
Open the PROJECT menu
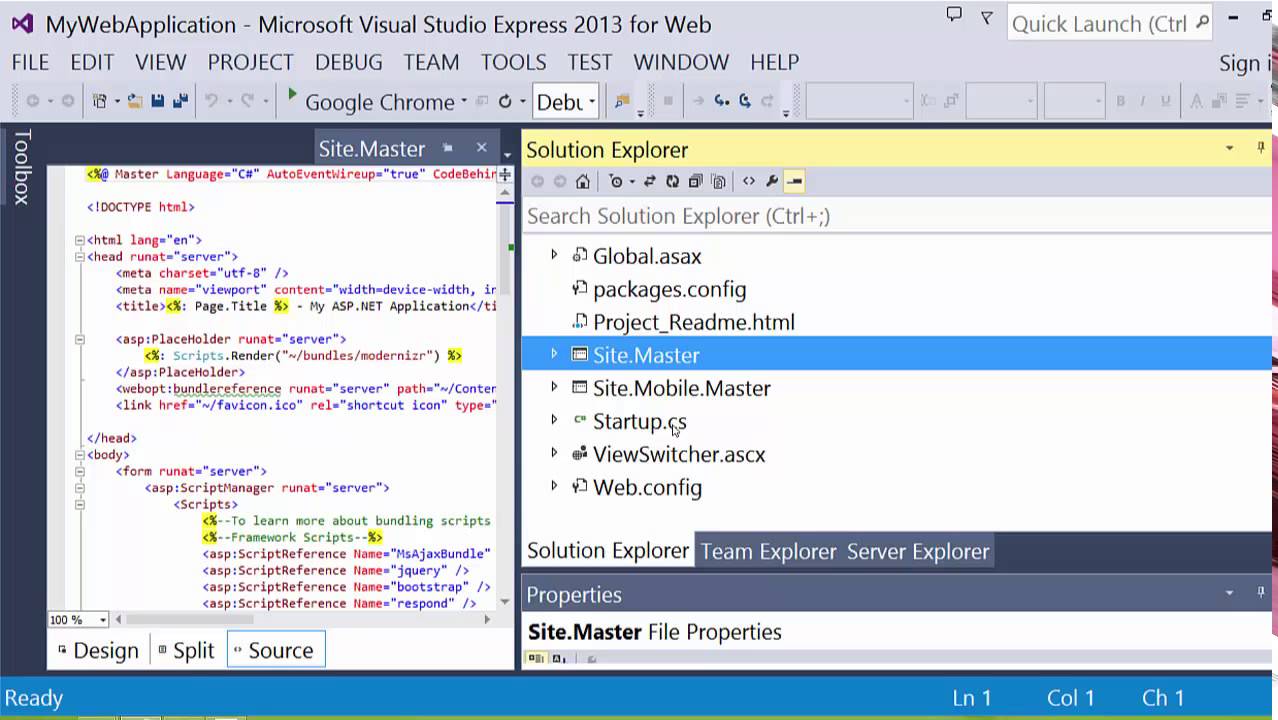click(250, 62)
